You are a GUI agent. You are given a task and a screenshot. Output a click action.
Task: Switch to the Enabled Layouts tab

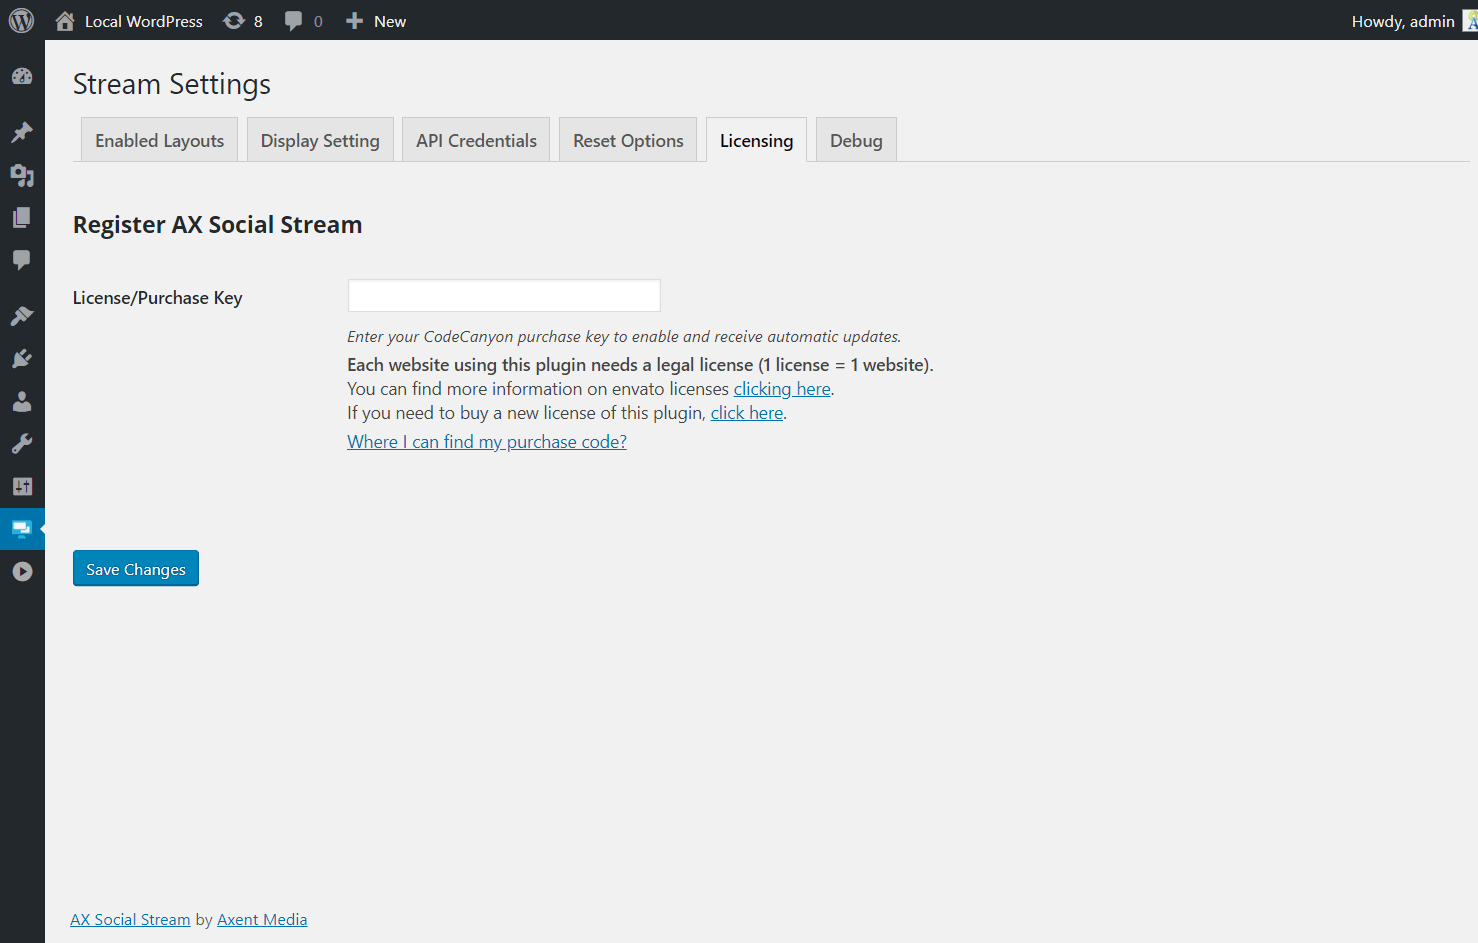pyautogui.click(x=159, y=140)
